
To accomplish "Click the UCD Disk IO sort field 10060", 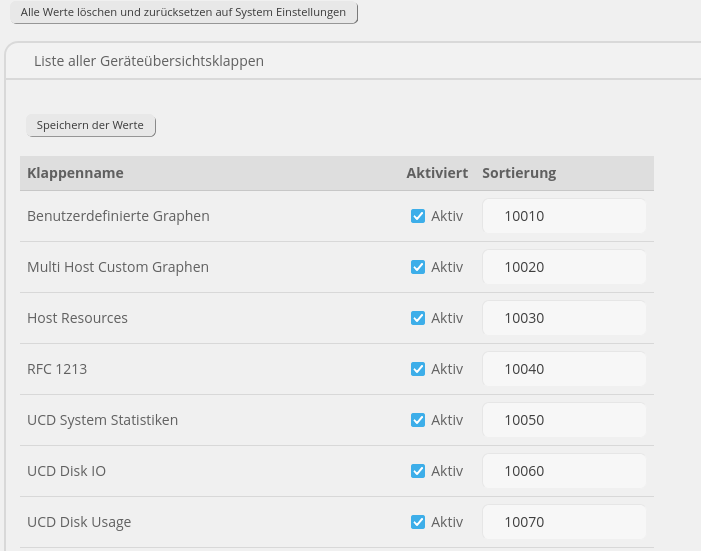I will pyautogui.click(x=564, y=471).
